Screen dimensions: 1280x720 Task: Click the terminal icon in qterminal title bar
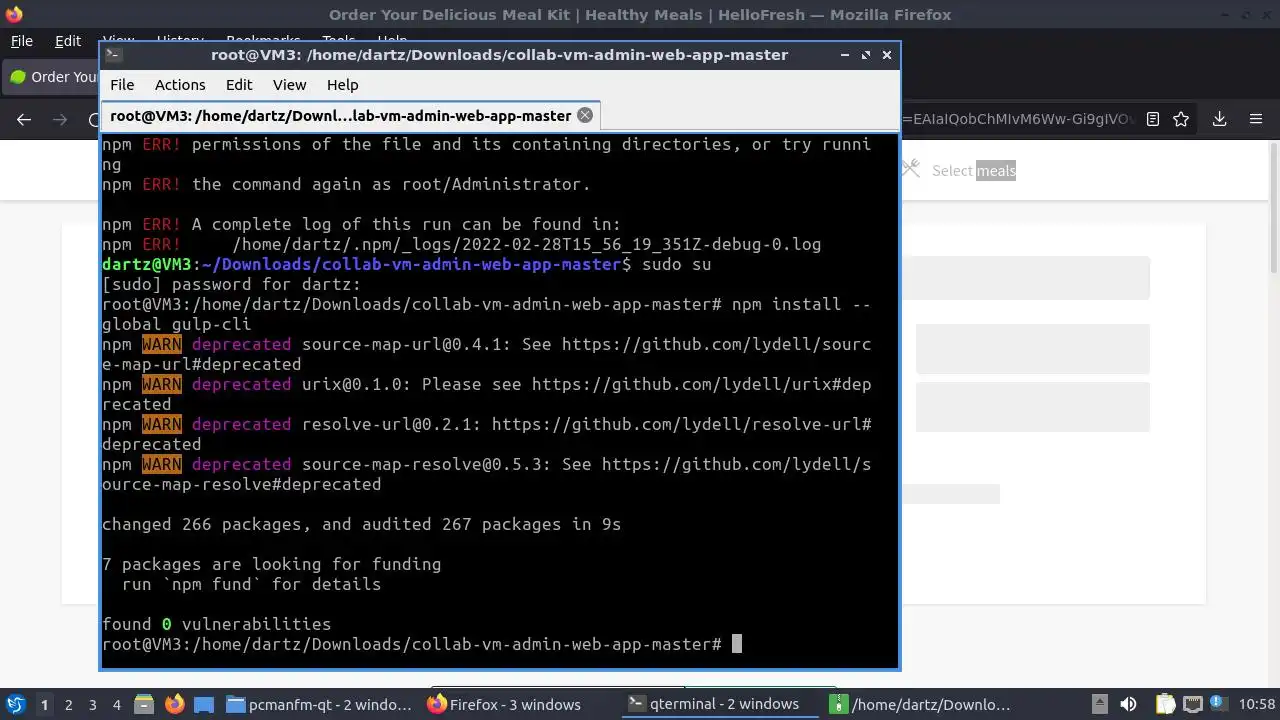114,55
